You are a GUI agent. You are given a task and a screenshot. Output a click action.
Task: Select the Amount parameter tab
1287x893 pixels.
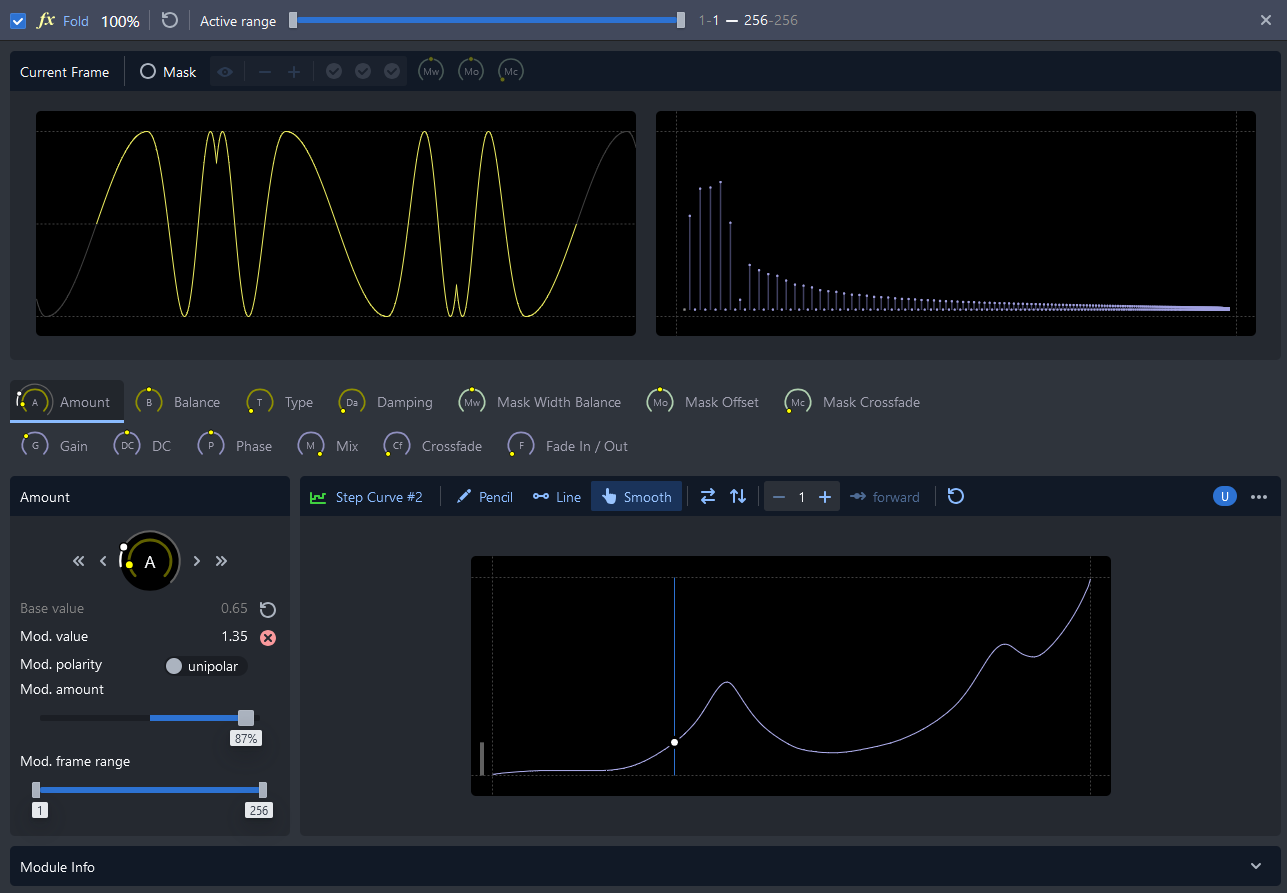[67, 402]
